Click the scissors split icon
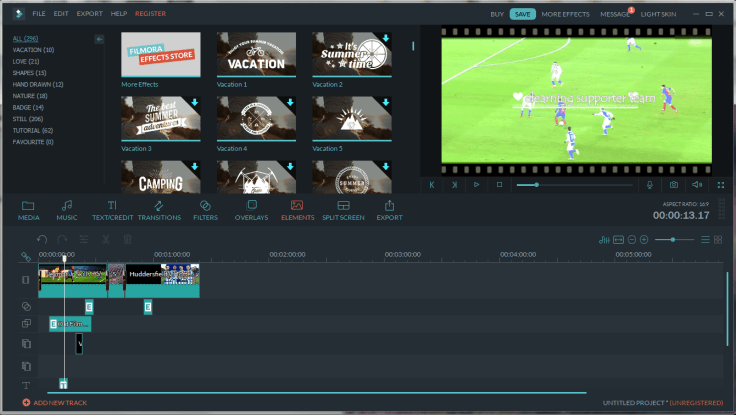Screen dimensions: 736x415 click(106, 239)
